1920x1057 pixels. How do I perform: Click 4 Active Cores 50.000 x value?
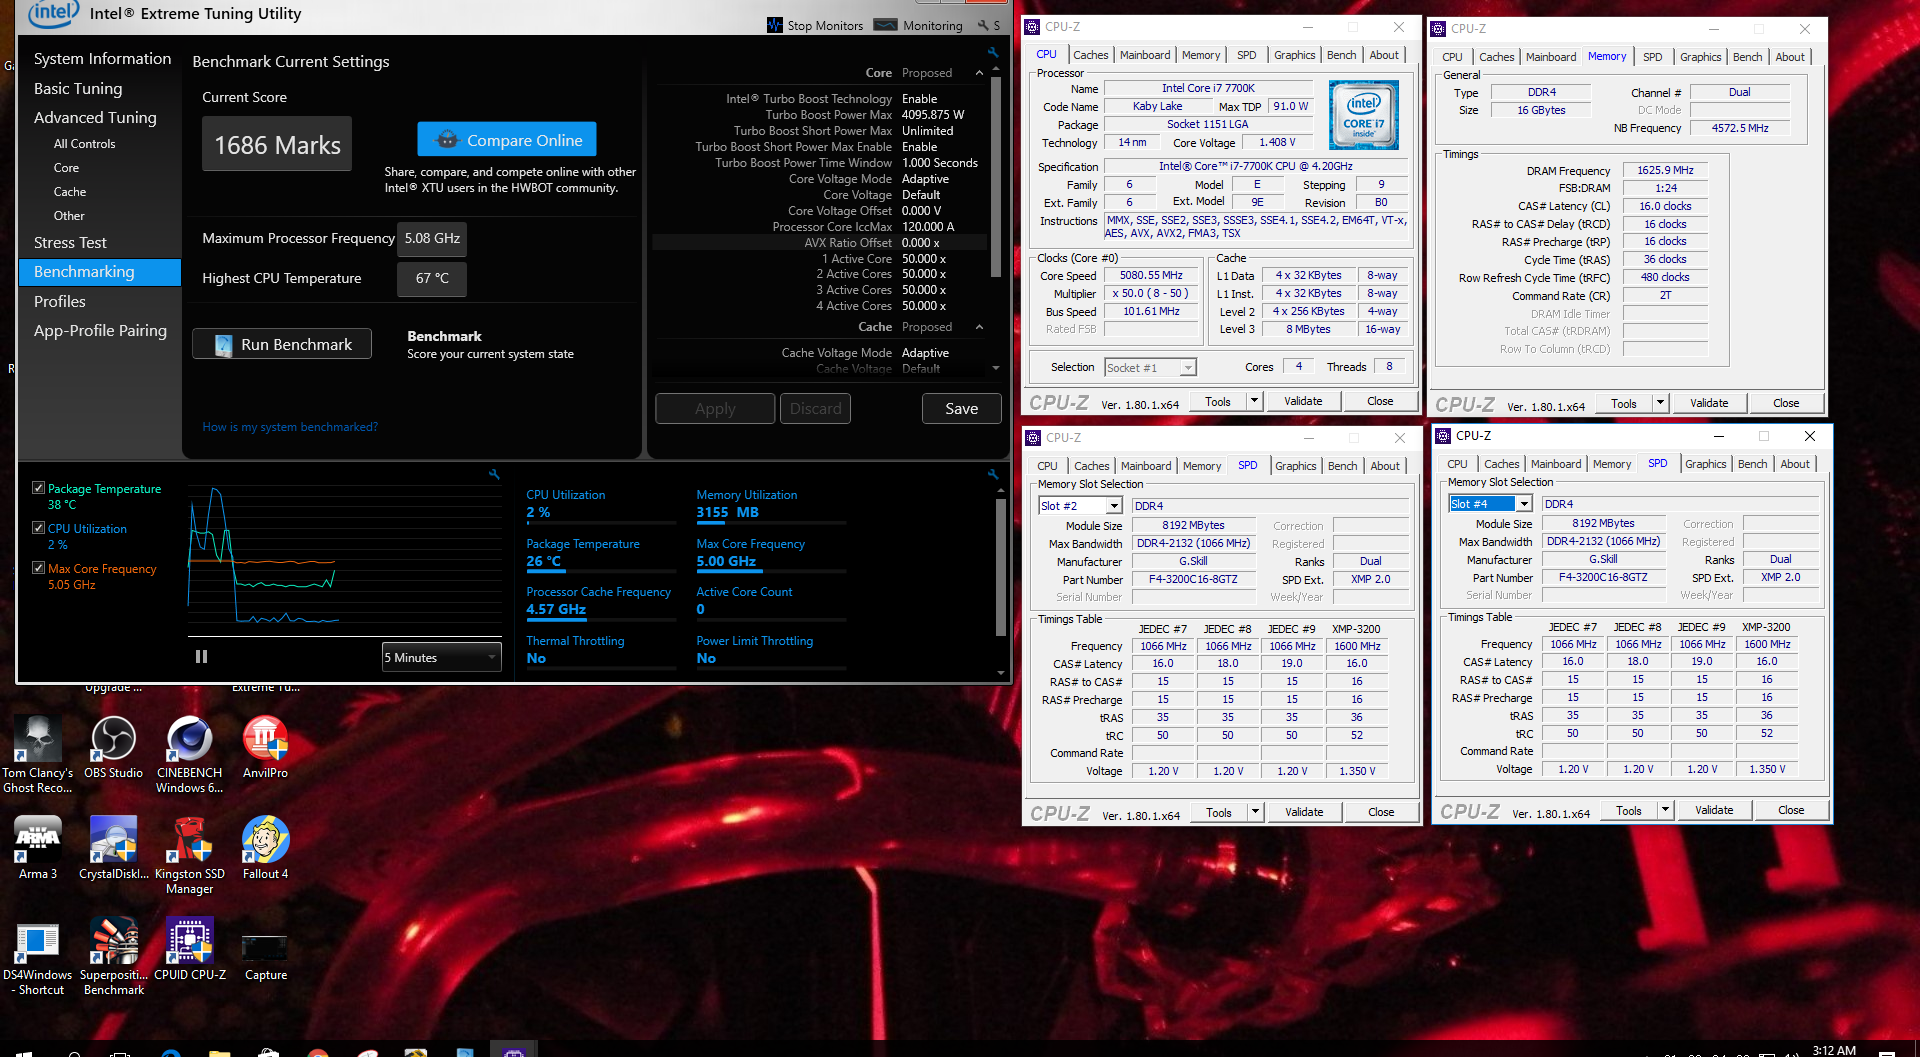[x=924, y=306]
